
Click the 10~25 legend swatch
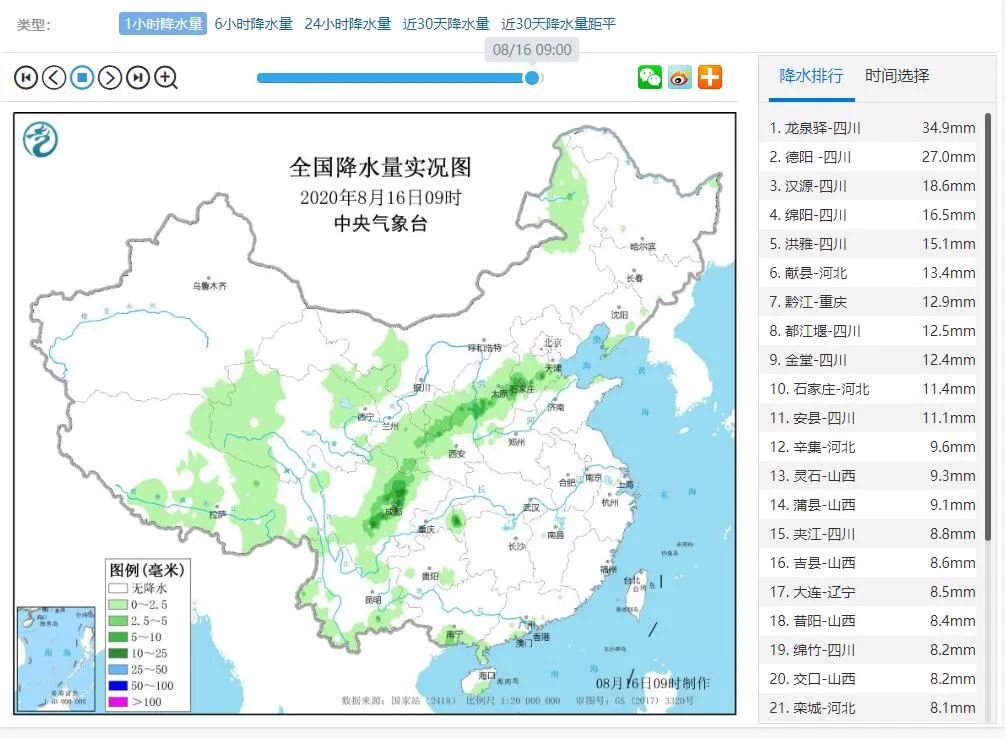(118, 653)
